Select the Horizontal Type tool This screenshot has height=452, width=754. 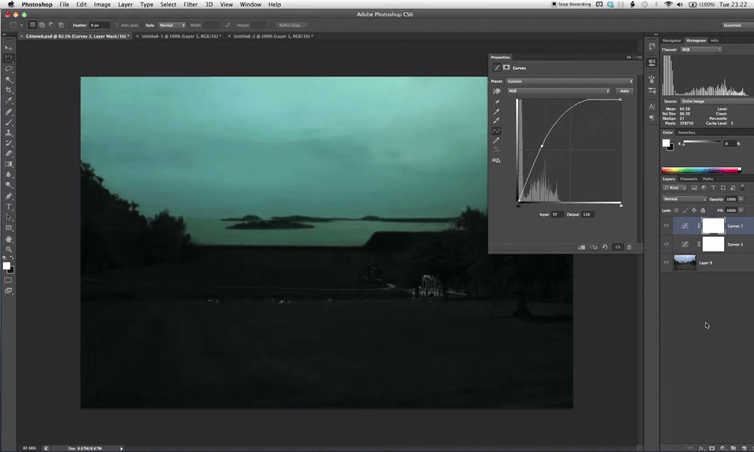point(8,206)
